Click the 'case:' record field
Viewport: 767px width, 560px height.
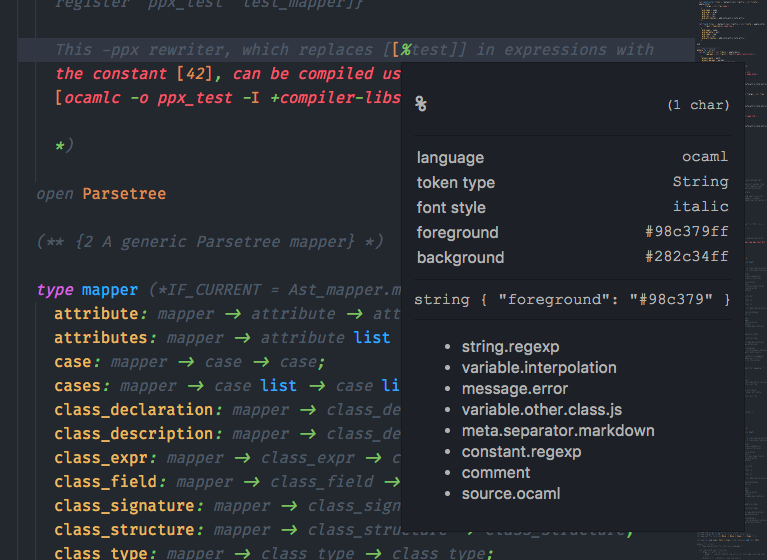pos(77,362)
